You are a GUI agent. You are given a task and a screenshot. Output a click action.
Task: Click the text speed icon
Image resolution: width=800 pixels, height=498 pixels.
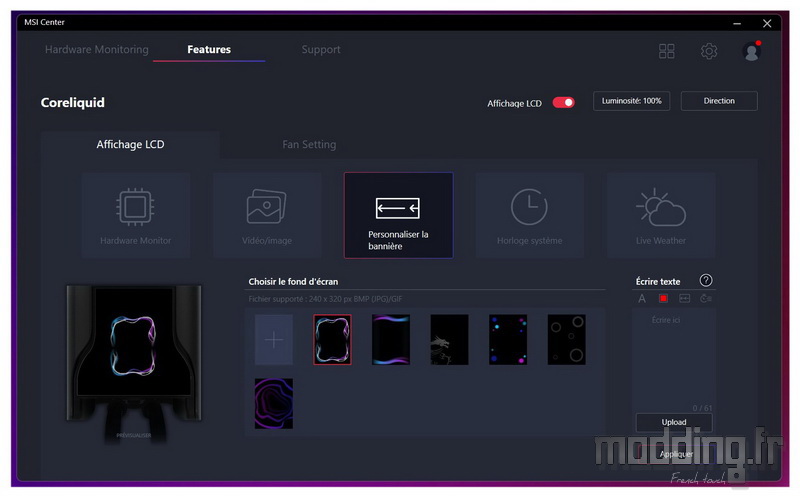(706, 298)
